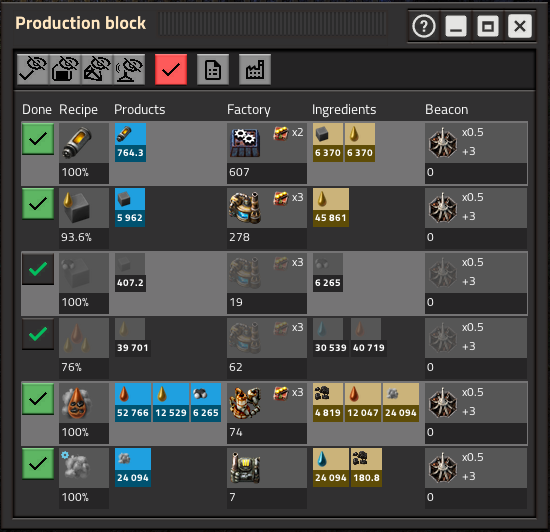Image resolution: width=550 pixels, height=532 pixels.
Task: Open the document list icon button
Action: pos(213,69)
